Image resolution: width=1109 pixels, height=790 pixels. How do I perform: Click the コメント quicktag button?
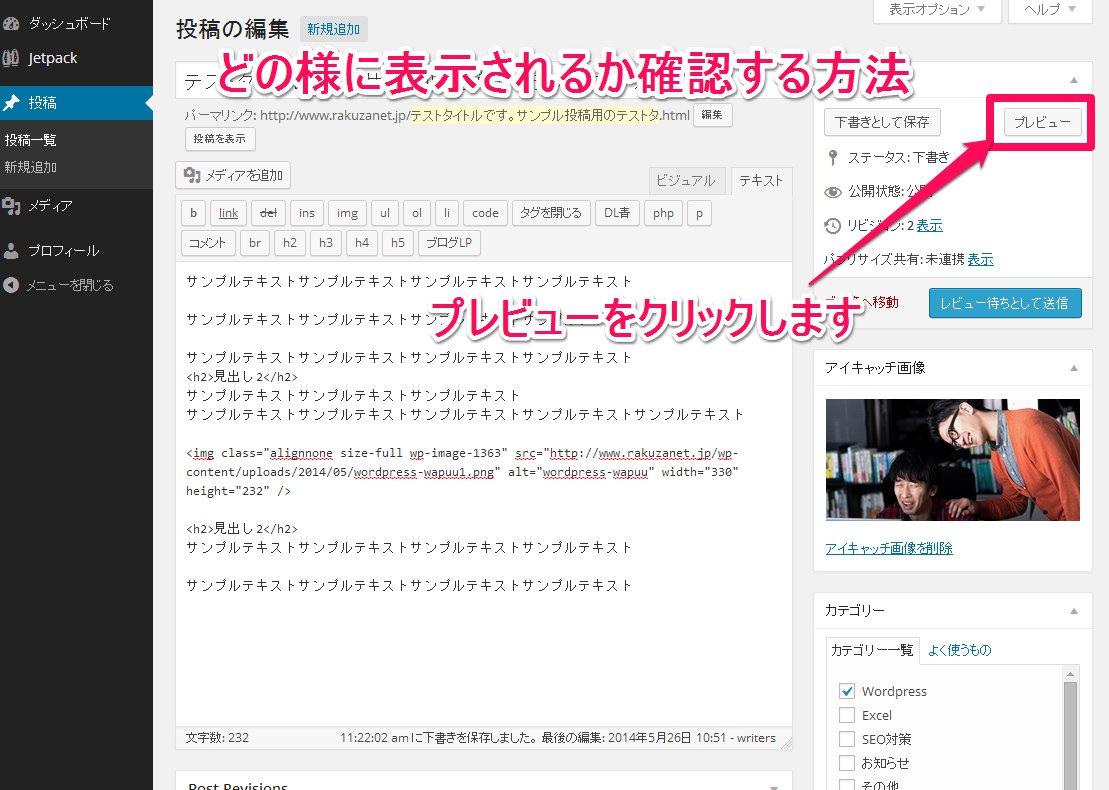(207, 243)
